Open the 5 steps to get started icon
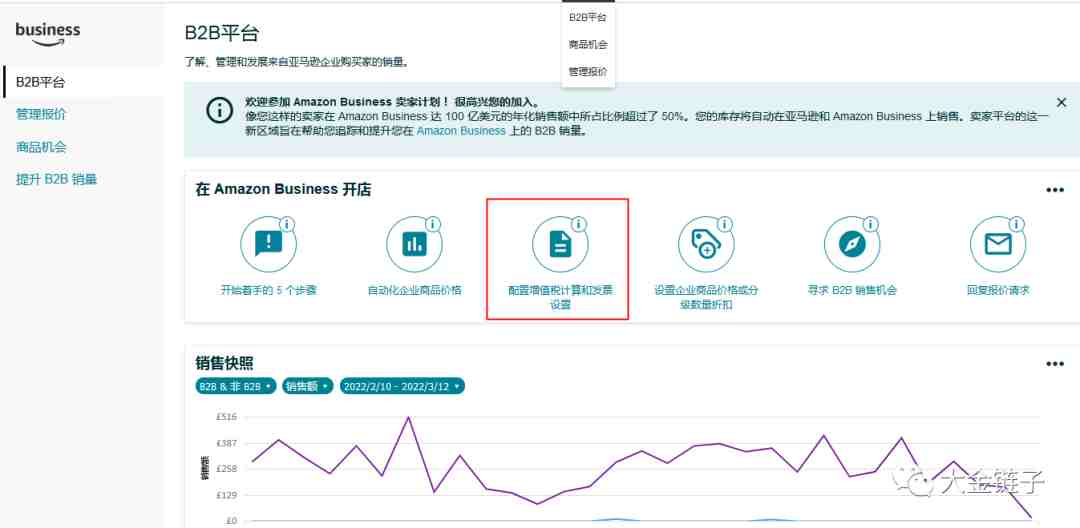The width and height of the screenshot is (1080, 528). [x=268, y=244]
